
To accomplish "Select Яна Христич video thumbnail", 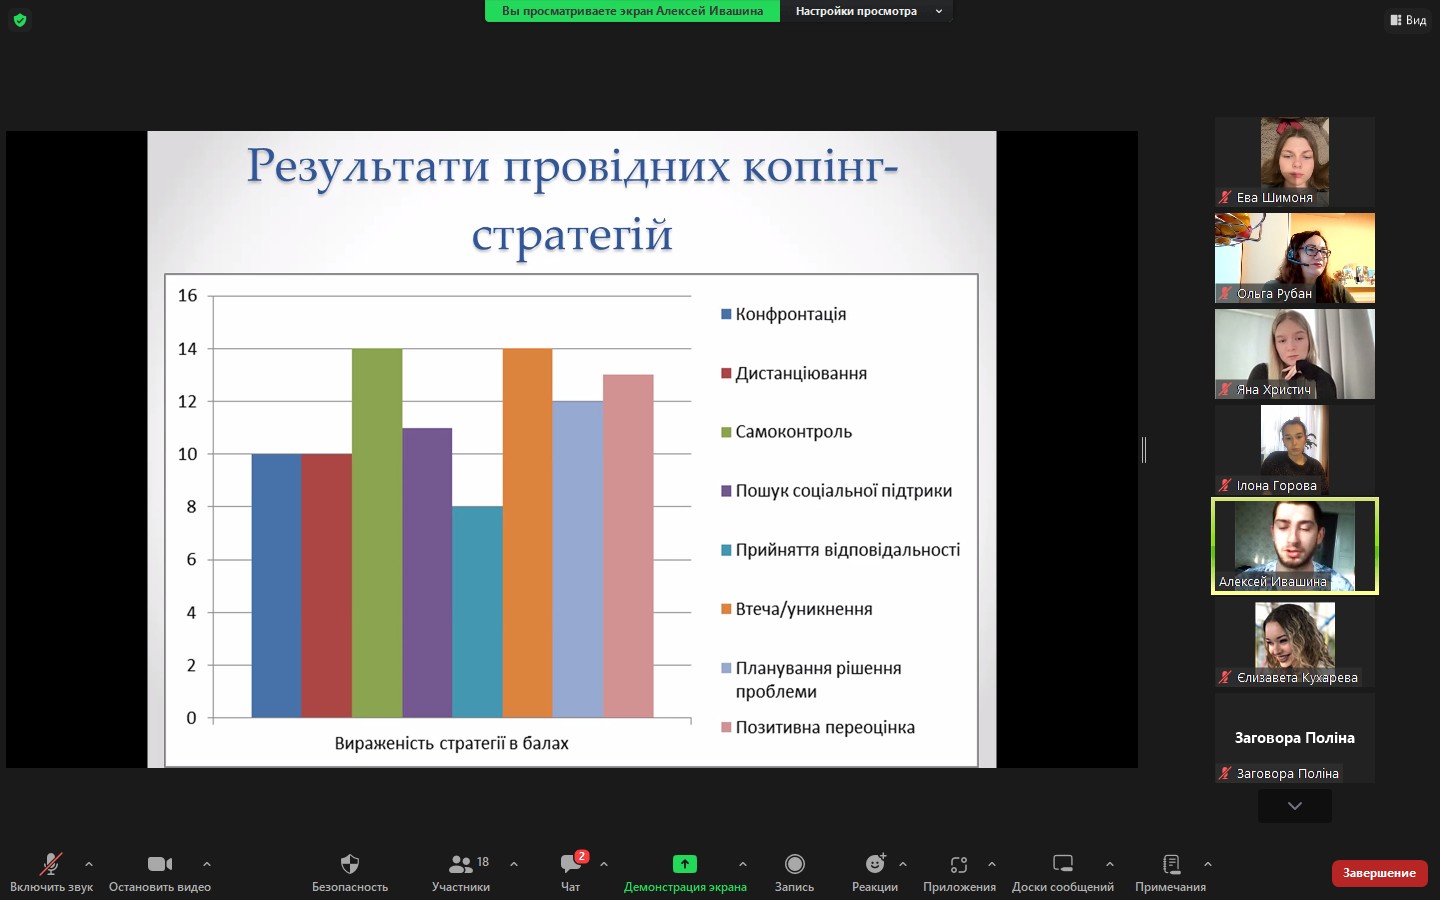I will 1295,354.
